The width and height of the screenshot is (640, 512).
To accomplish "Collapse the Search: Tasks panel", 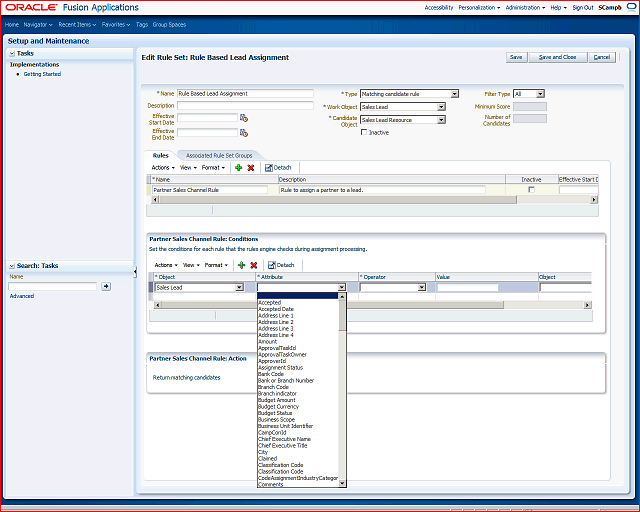I will click(12, 266).
